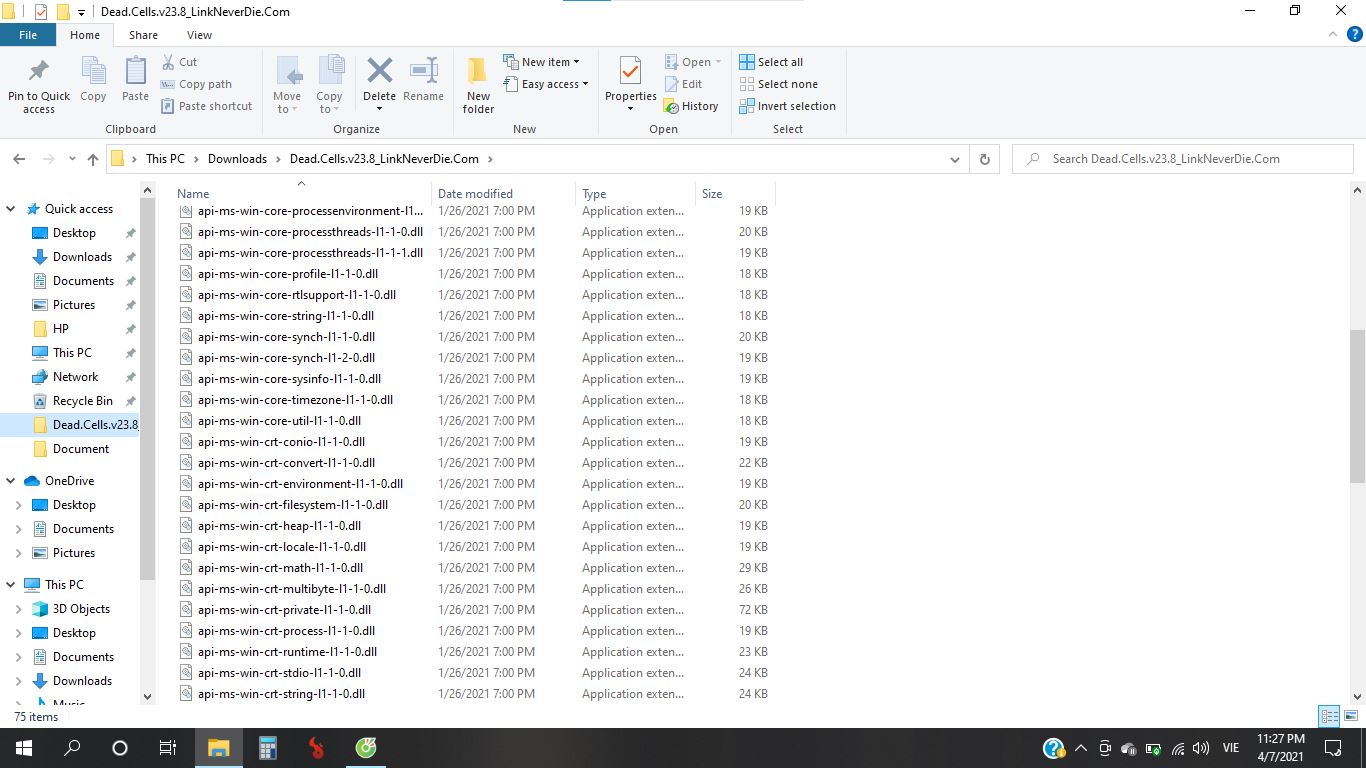This screenshot has height=768, width=1366.
Task: Sort by Date modified column header
Action: point(503,193)
